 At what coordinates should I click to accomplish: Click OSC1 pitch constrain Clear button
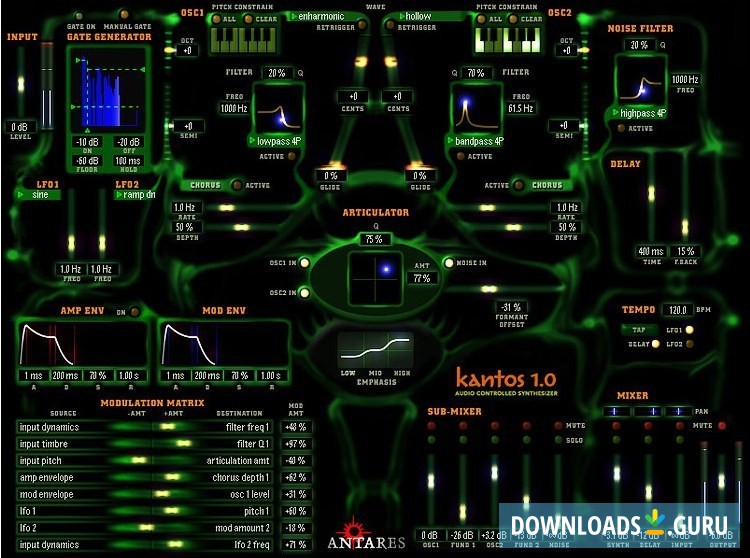point(248,19)
